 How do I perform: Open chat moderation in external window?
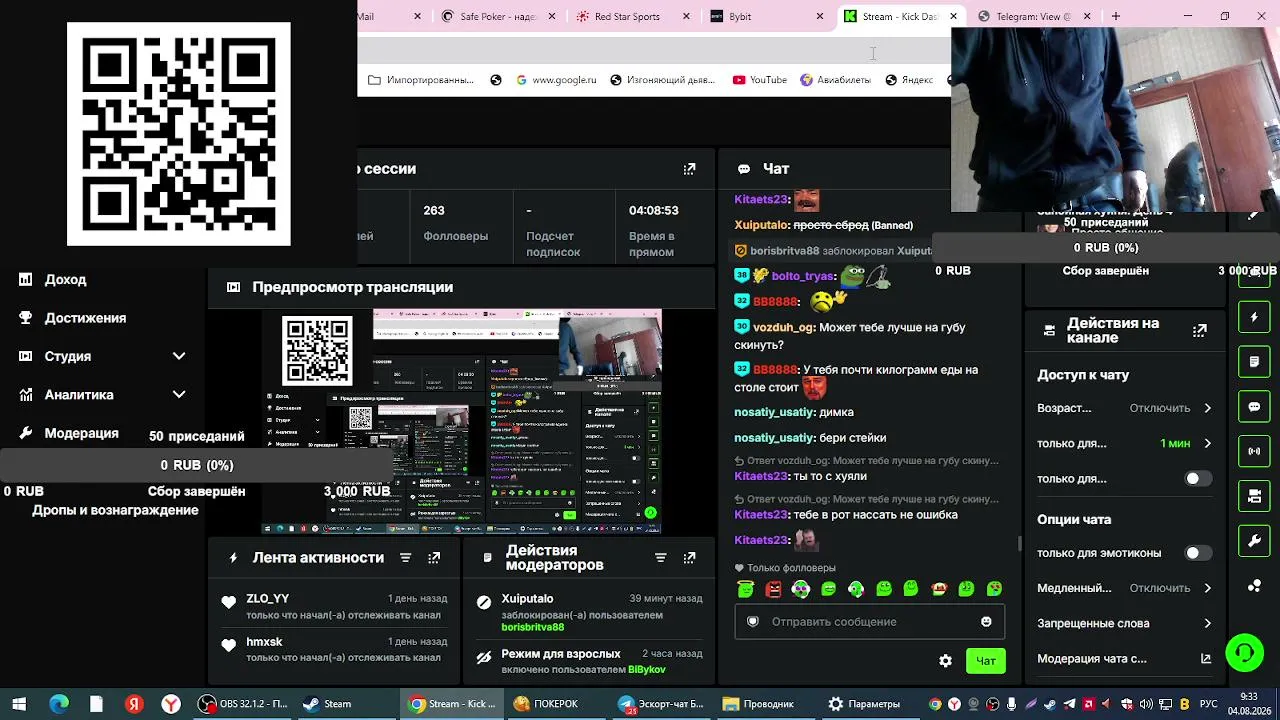point(1206,659)
